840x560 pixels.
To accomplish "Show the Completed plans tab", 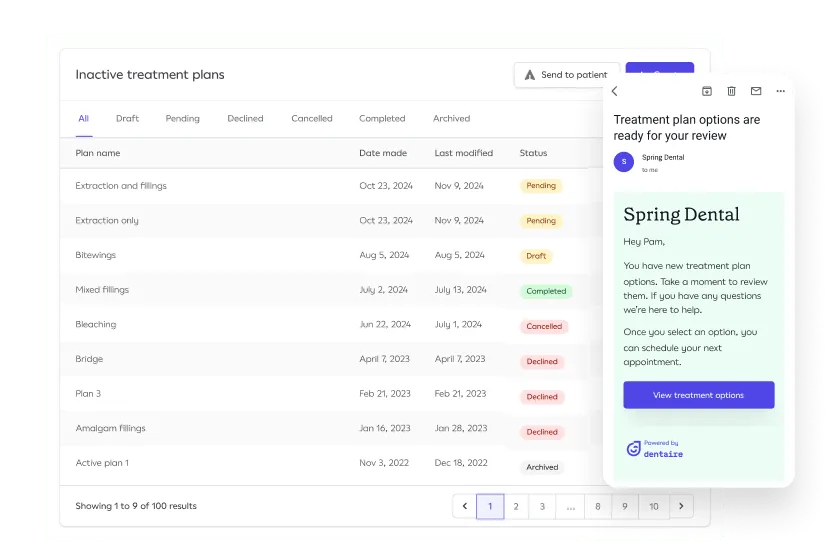I will [382, 119].
